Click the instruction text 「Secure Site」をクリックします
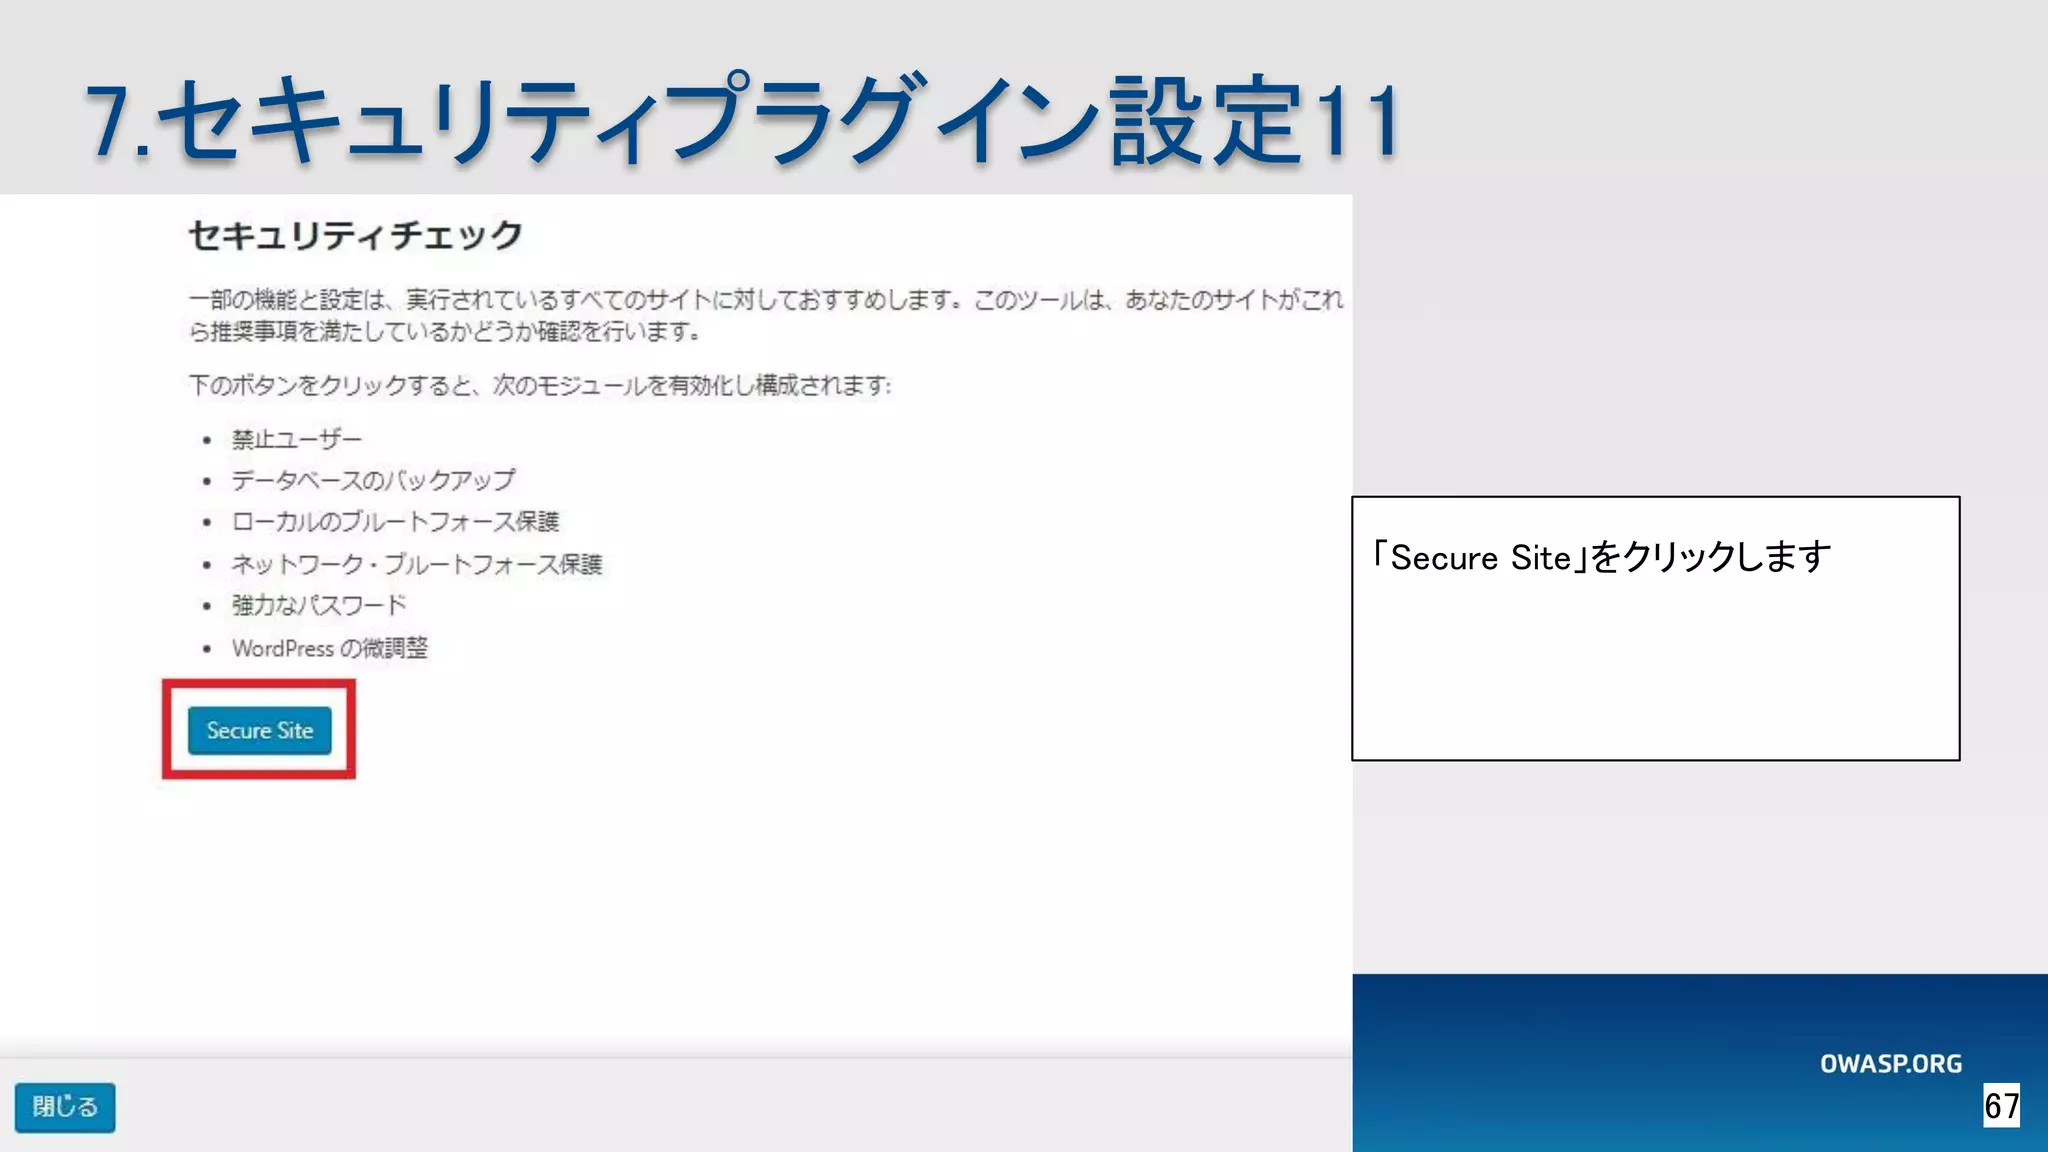2048x1152 pixels. 1601,557
